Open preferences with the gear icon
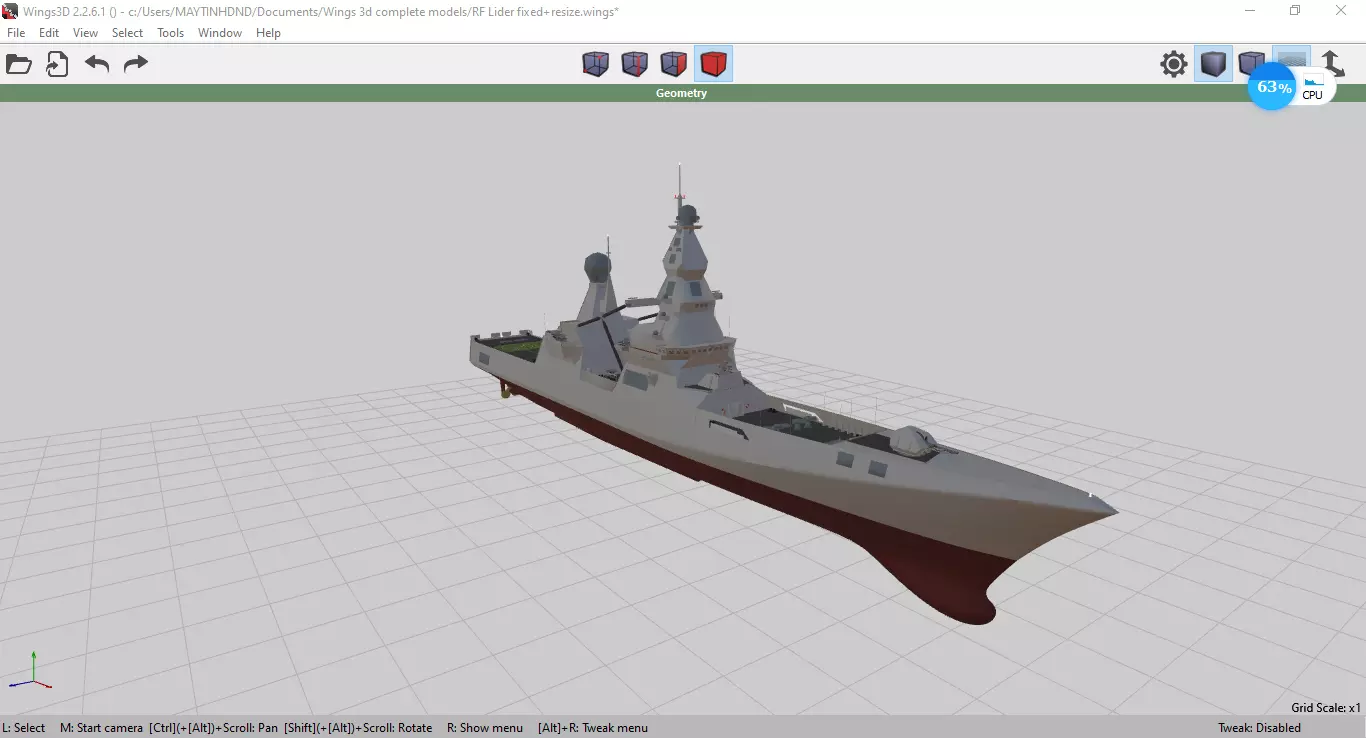1366x738 pixels. click(1174, 64)
